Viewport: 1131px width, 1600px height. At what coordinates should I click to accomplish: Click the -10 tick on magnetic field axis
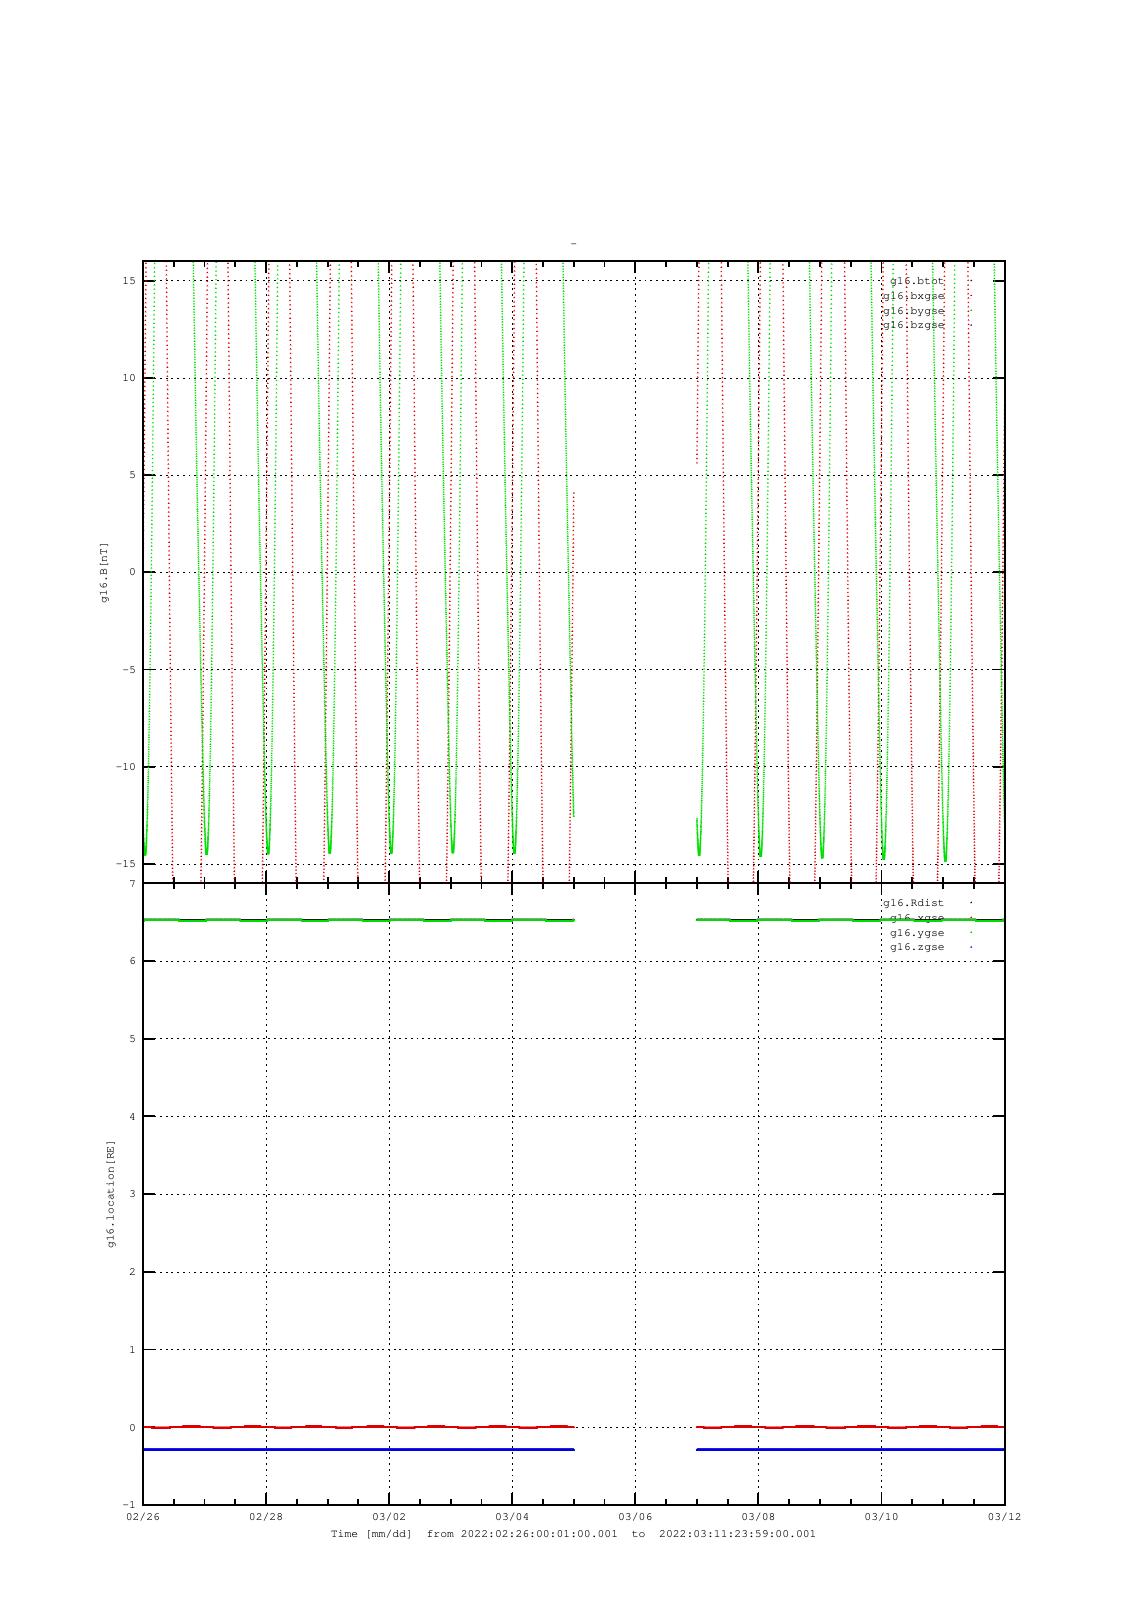point(126,767)
